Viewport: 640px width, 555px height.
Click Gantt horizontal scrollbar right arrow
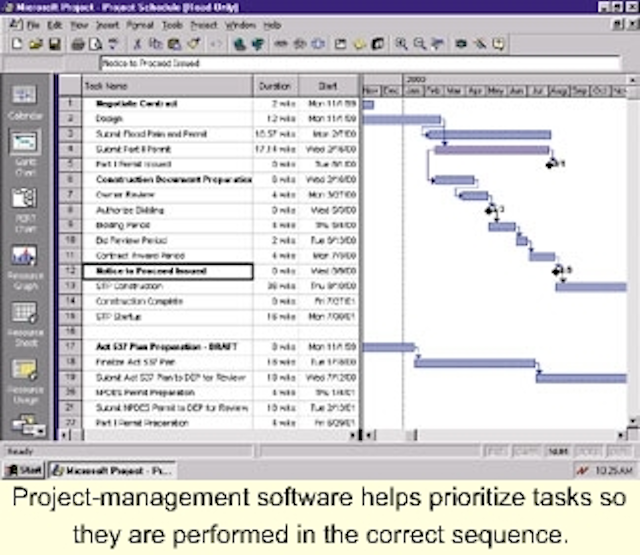(621, 435)
